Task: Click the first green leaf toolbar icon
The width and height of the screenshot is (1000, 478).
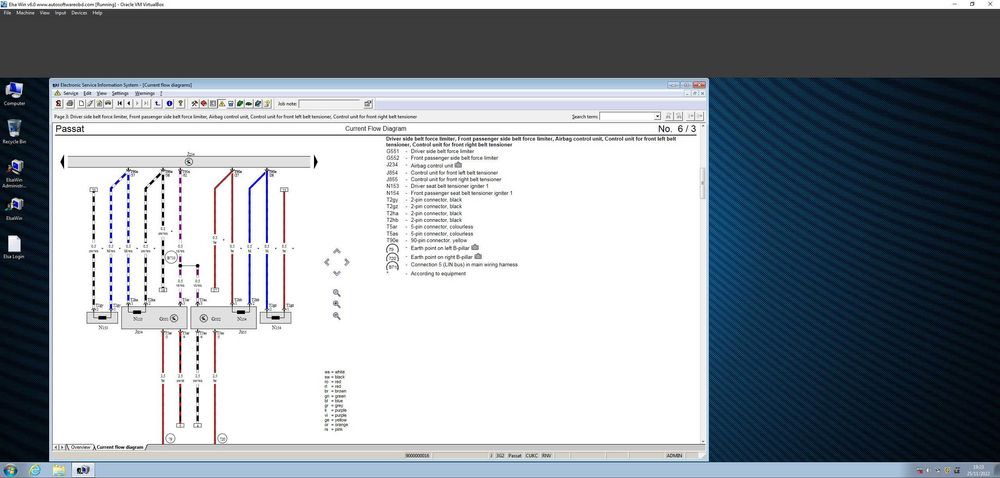Action: (x=239, y=103)
